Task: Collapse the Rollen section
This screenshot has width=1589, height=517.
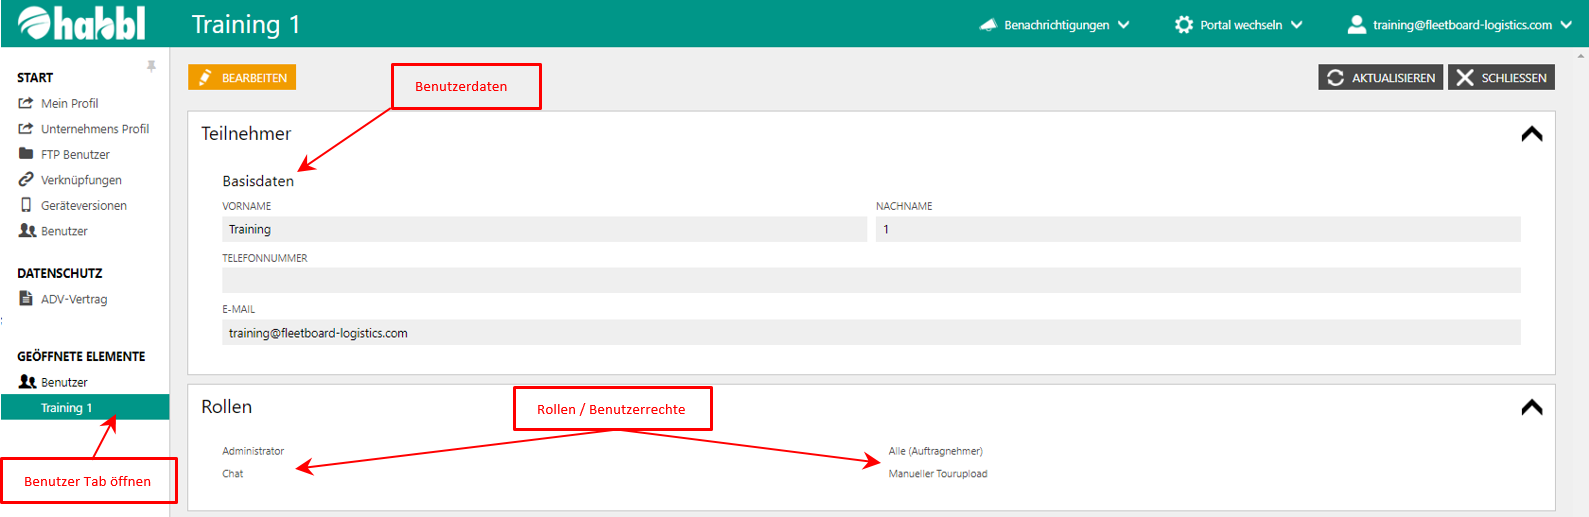Action: click(1531, 407)
